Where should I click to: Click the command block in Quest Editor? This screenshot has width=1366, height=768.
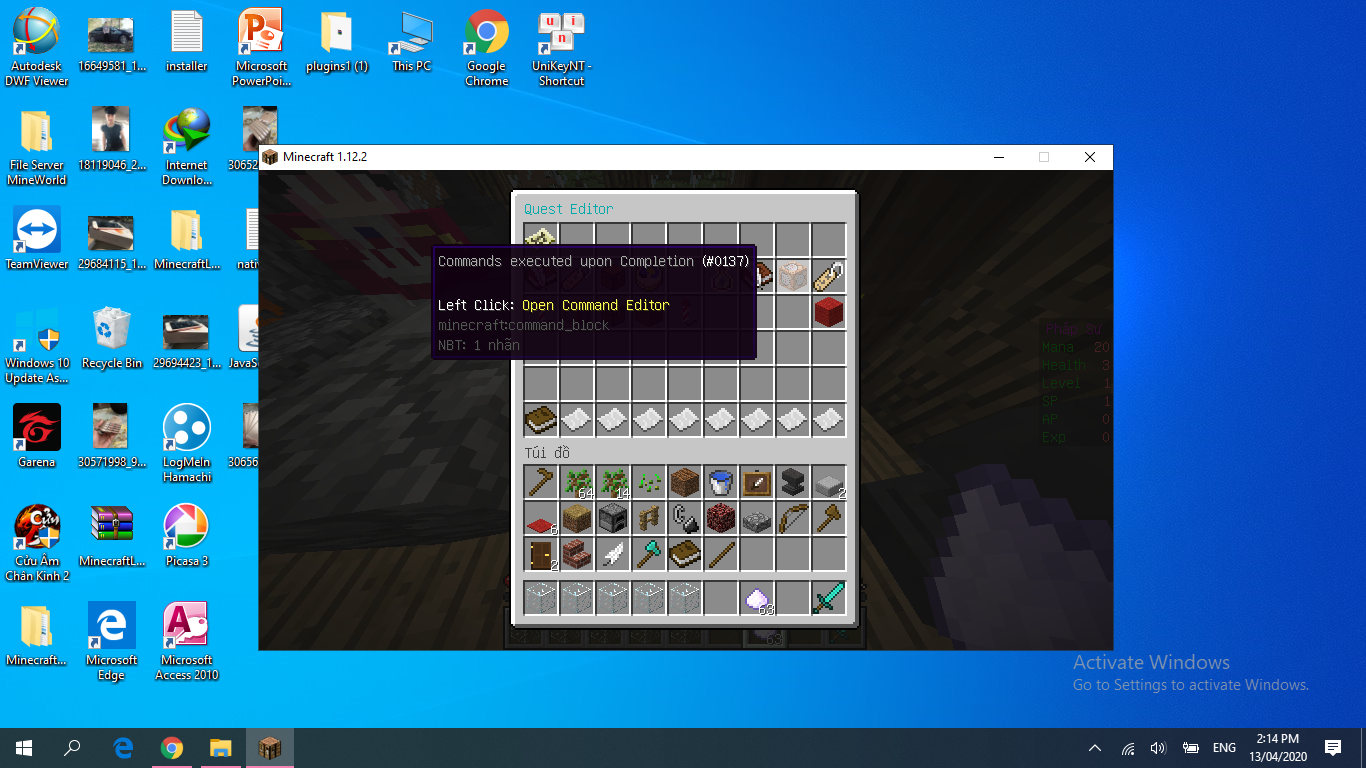793,276
